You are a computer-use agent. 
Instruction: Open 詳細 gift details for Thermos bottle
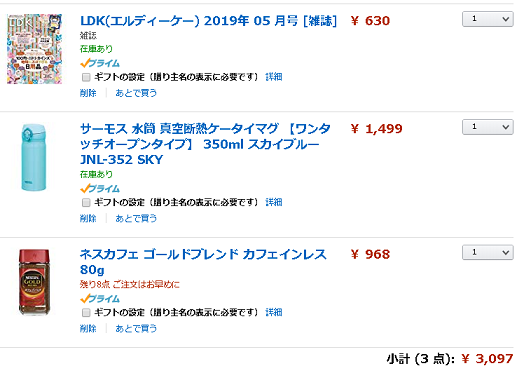(274, 202)
